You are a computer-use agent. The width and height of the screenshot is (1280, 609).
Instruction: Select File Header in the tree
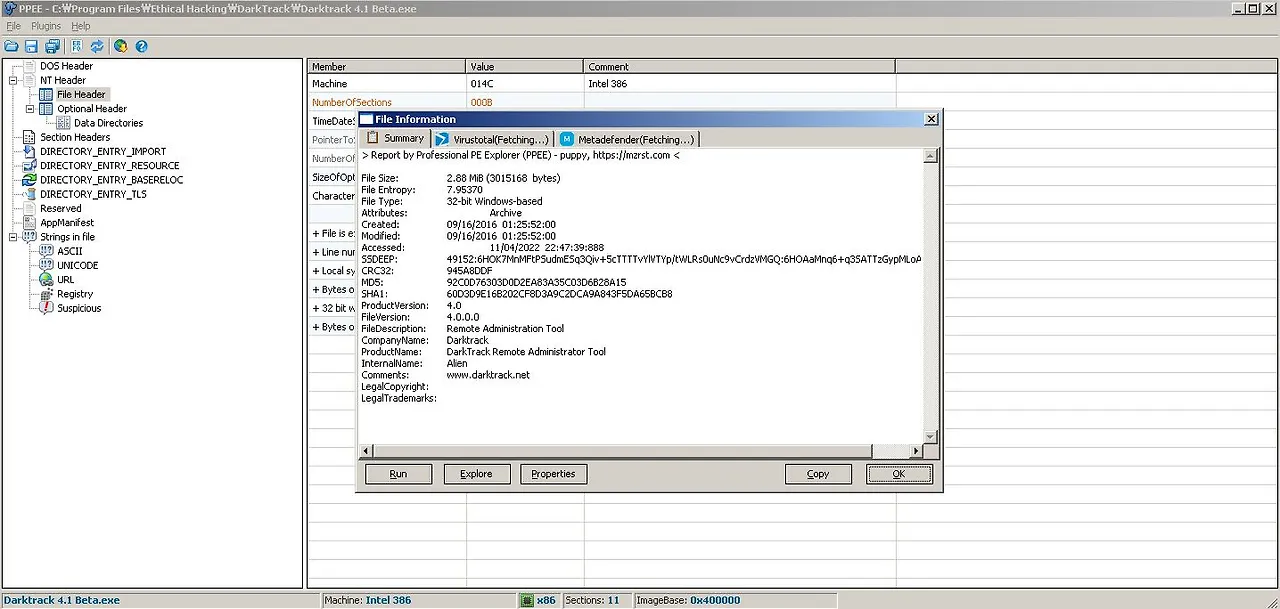click(81, 94)
